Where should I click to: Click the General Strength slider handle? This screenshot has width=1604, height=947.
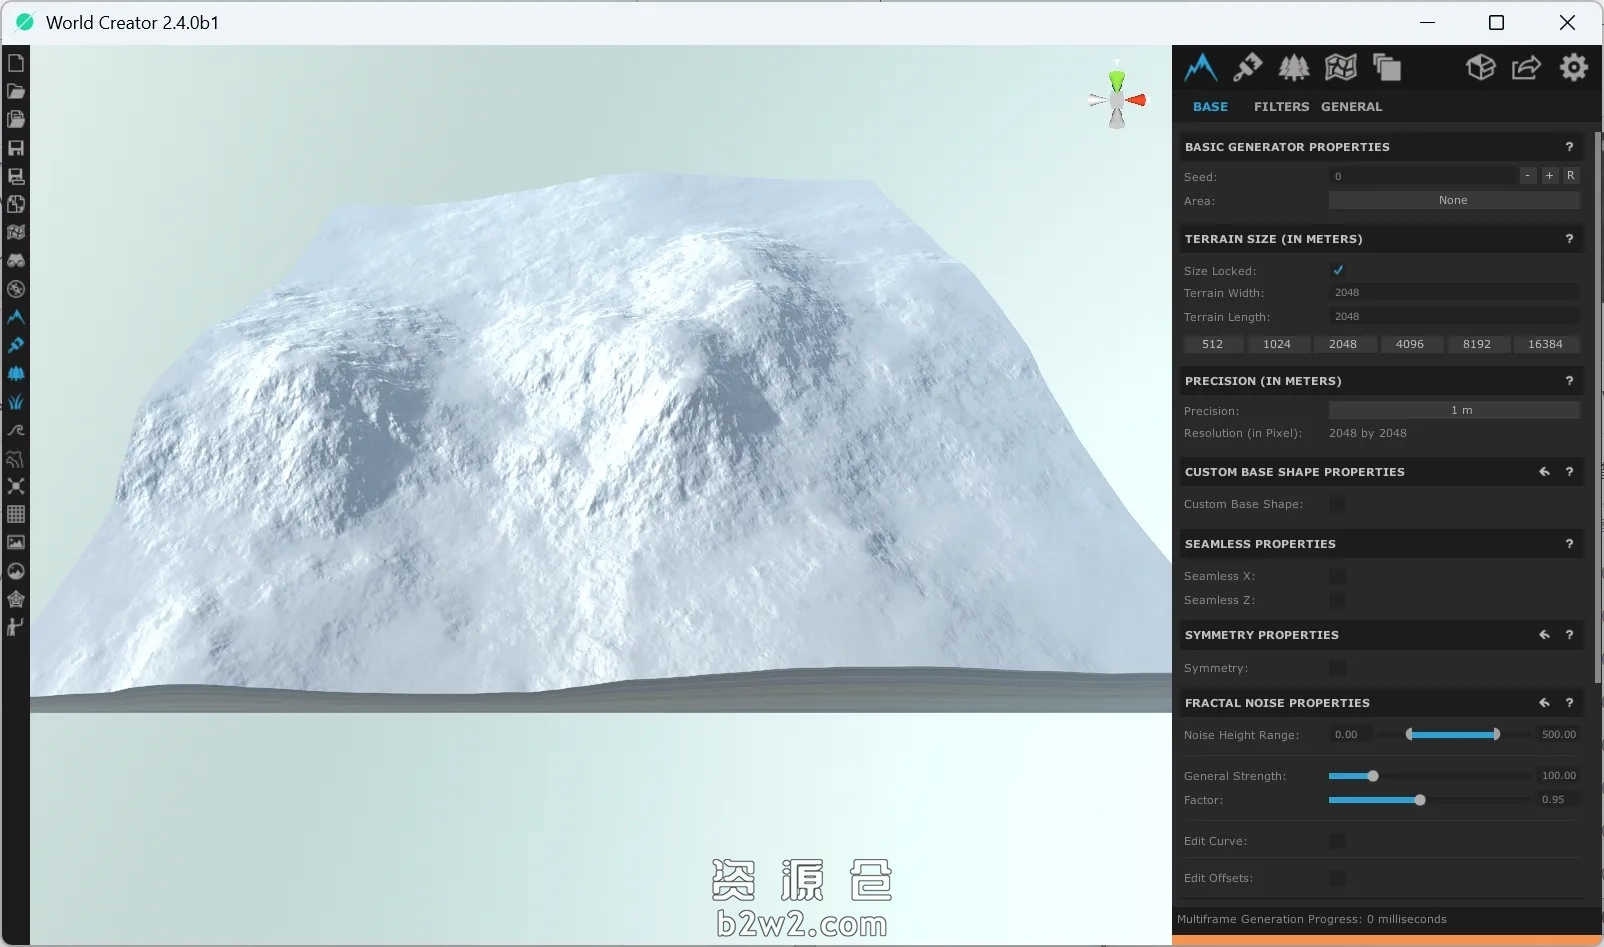(1373, 776)
